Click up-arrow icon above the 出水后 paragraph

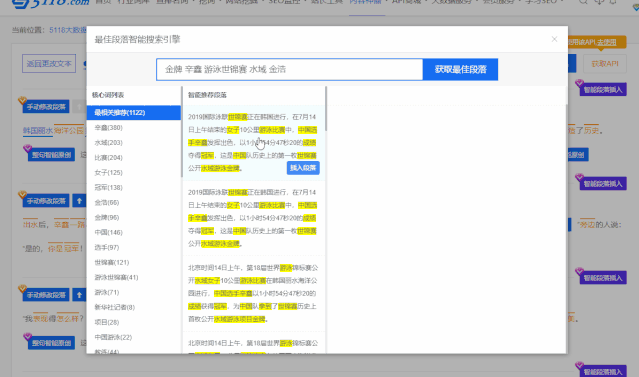79,201
